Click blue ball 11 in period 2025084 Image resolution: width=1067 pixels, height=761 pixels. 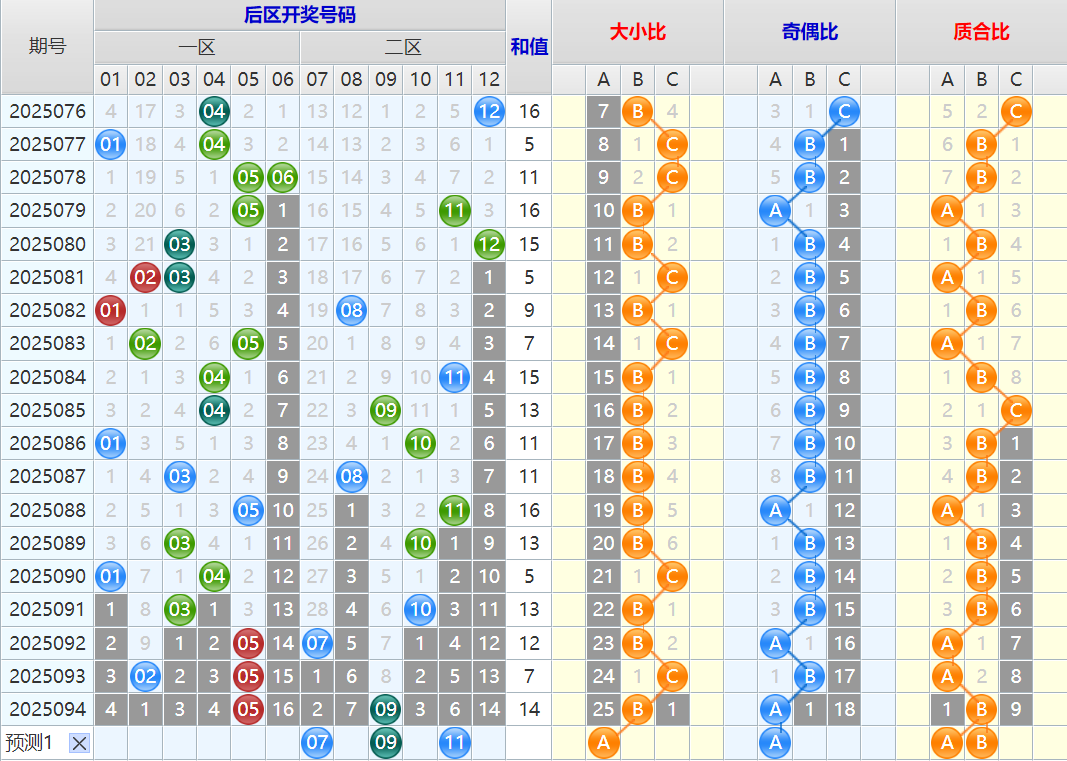(455, 377)
